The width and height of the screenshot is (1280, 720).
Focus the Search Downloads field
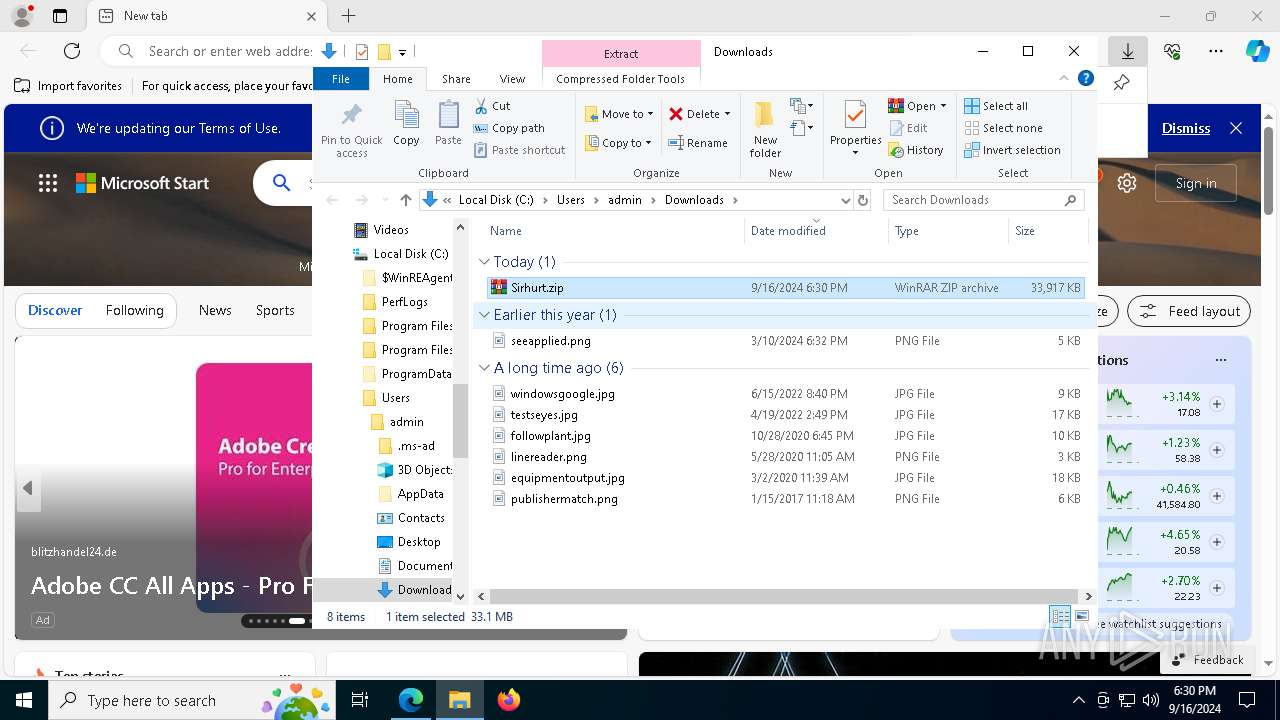[x=983, y=200]
